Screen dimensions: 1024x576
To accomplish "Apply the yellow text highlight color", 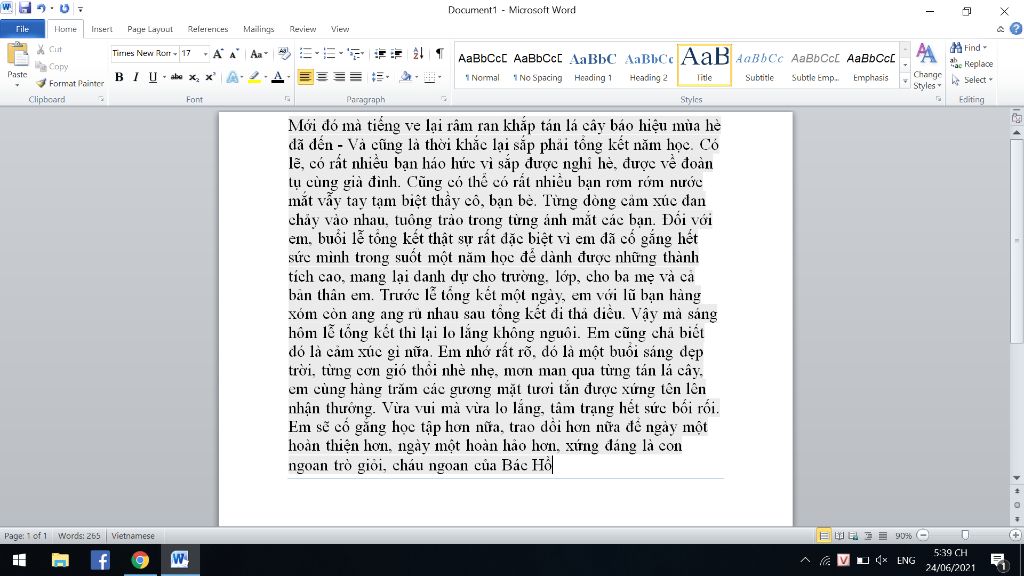I will point(254,77).
